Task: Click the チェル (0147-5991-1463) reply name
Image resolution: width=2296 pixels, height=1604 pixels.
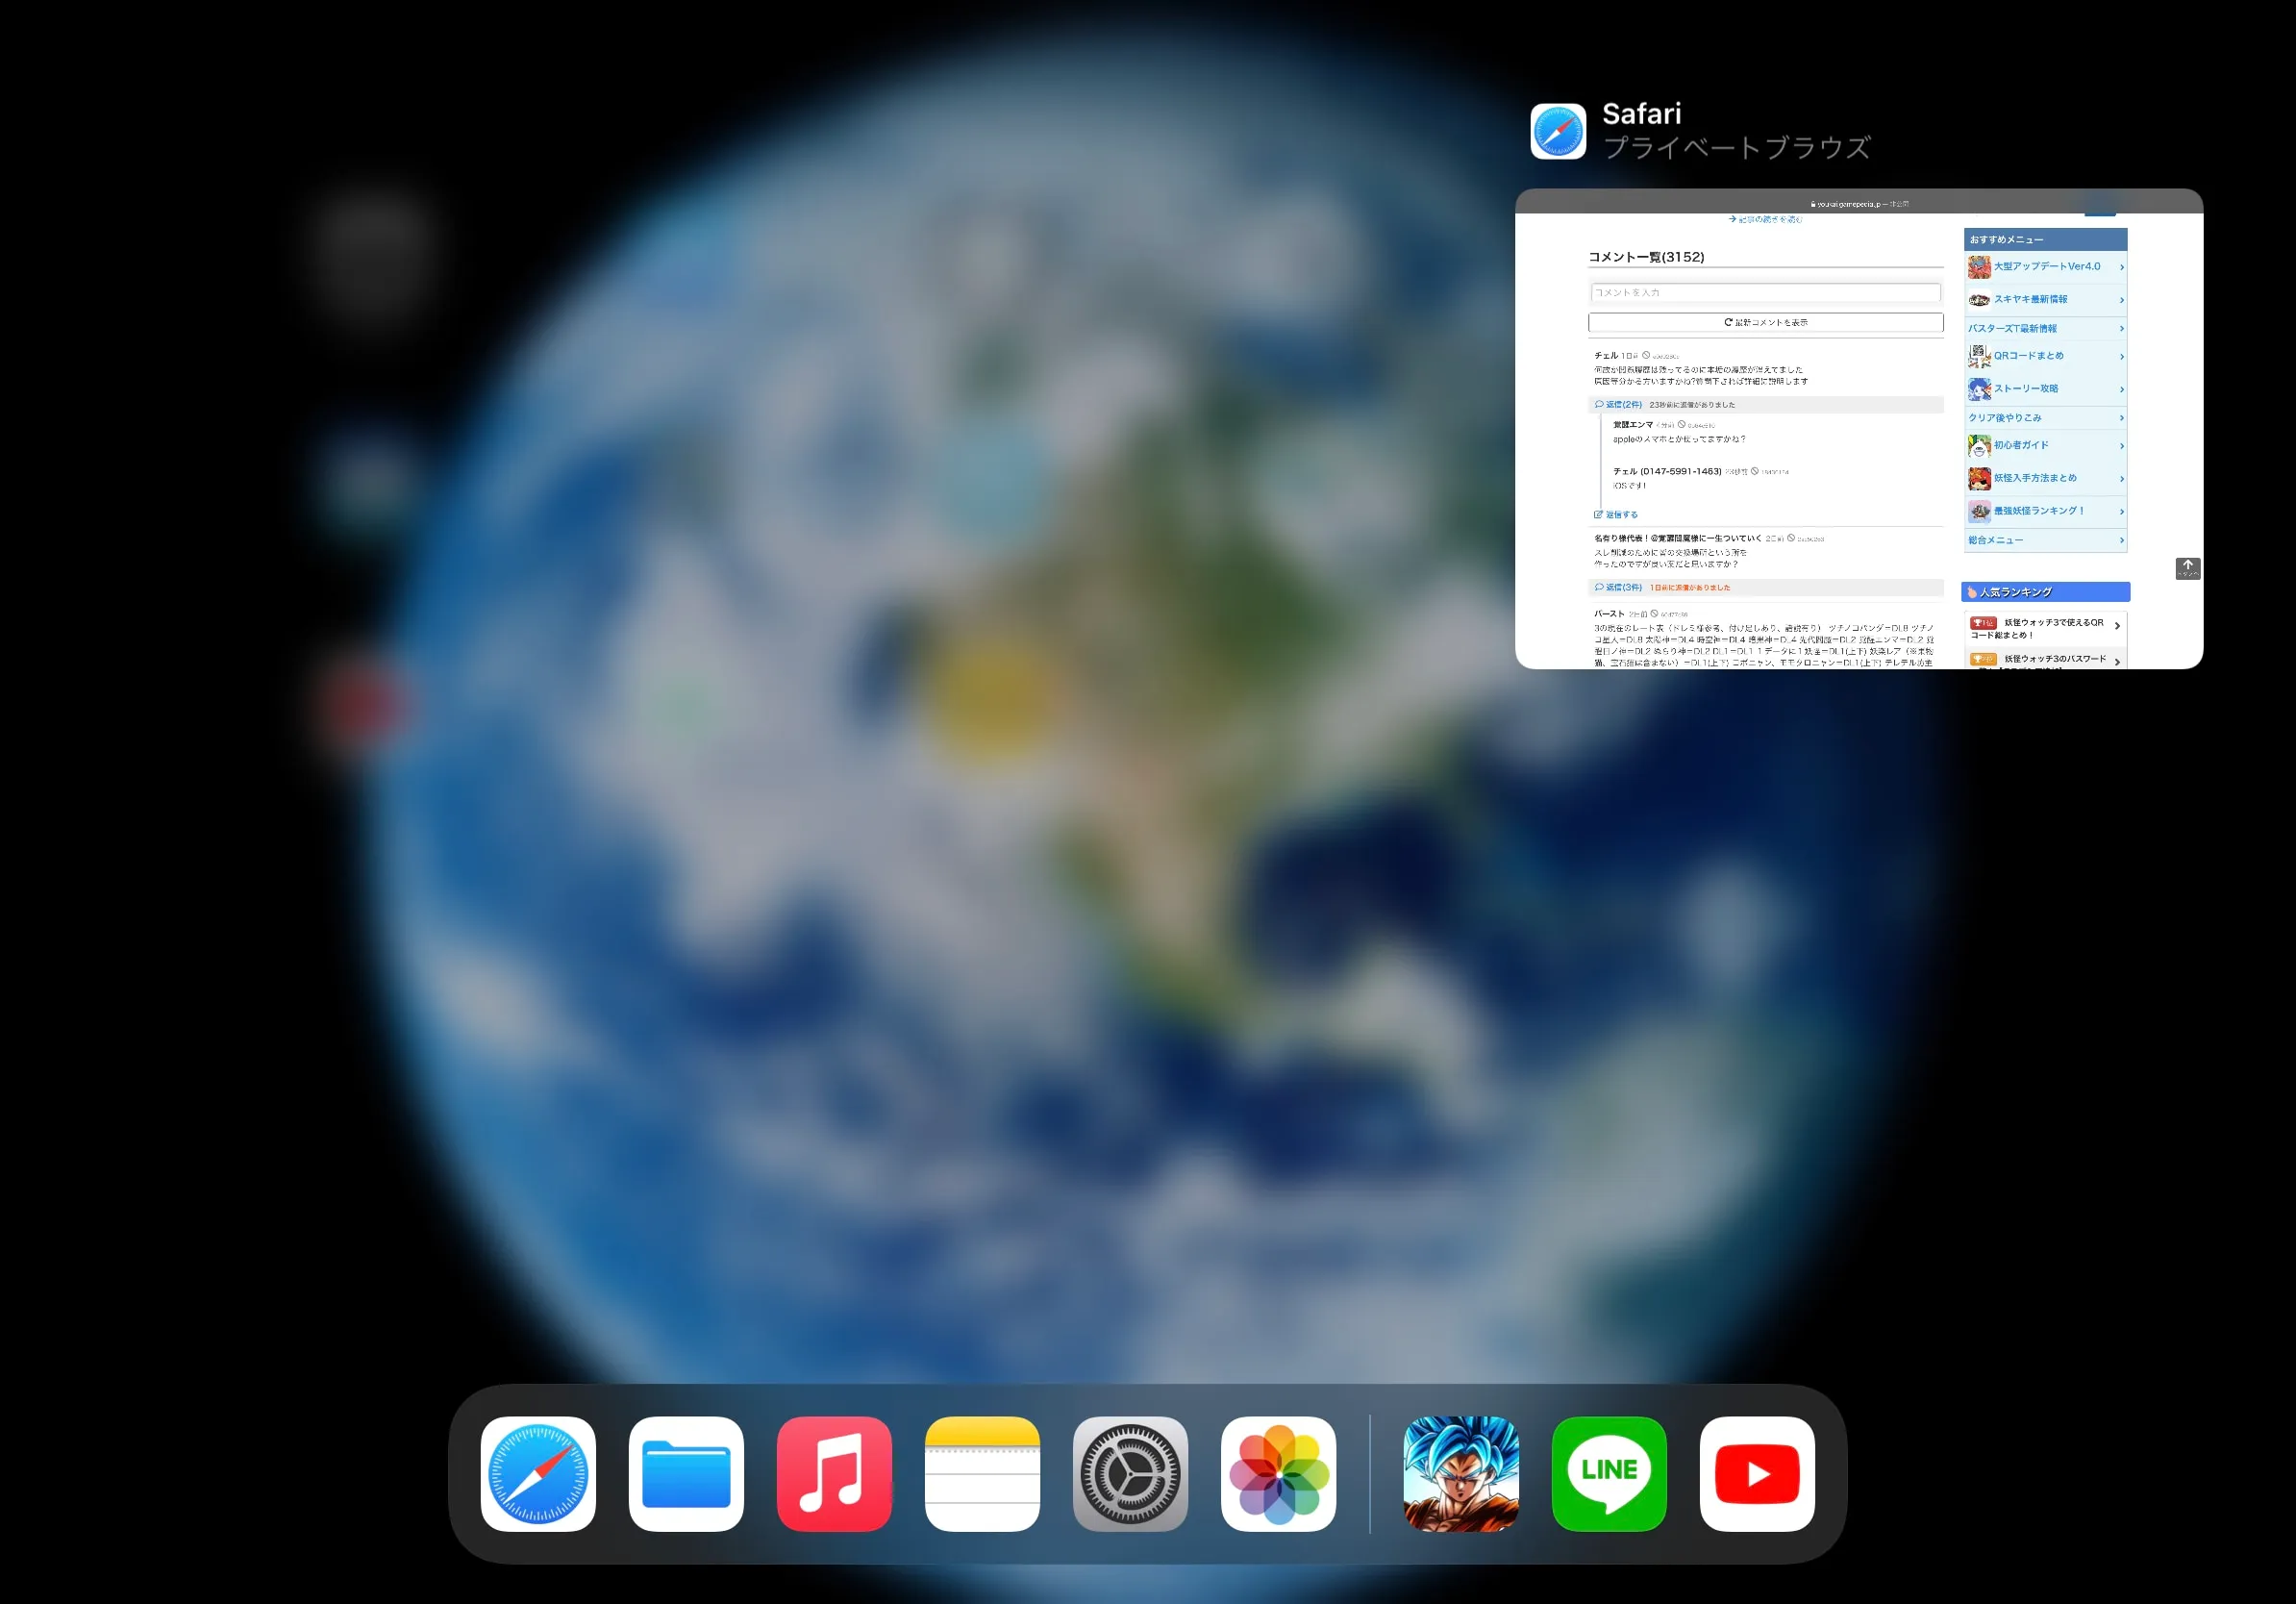Action: click(1667, 471)
